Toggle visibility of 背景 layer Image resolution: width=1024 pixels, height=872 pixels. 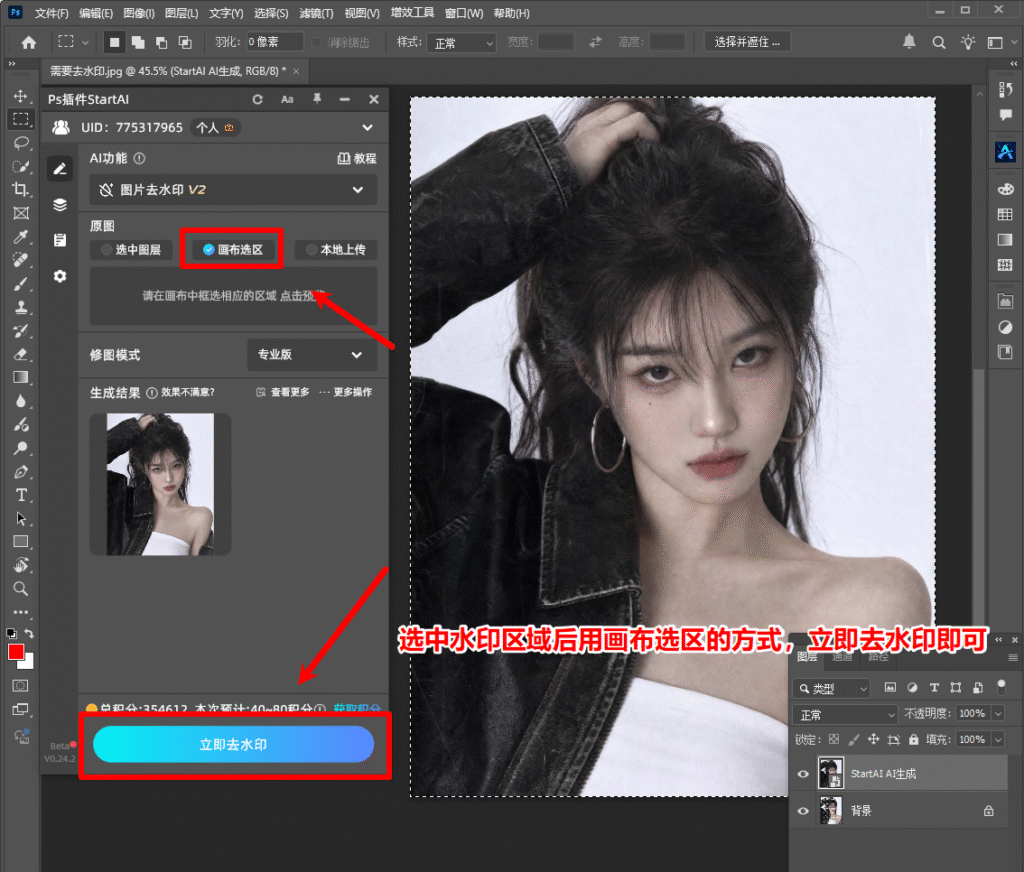click(803, 811)
